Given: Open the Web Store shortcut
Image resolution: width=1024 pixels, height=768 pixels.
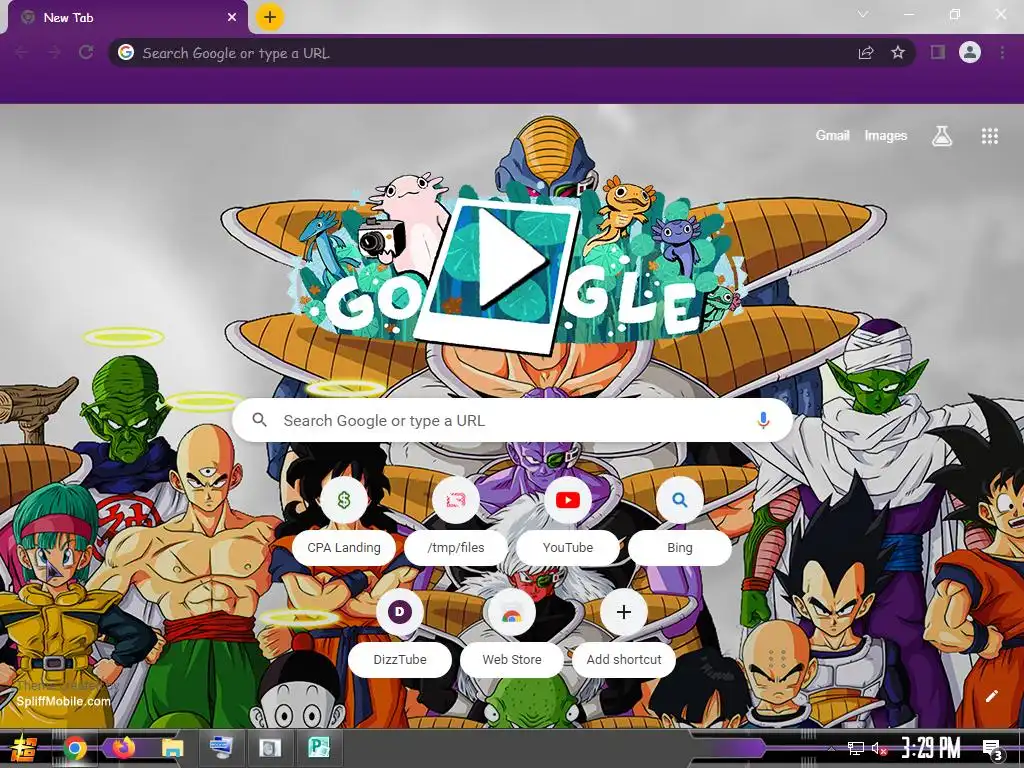Looking at the screenshot, I should 511,632.
